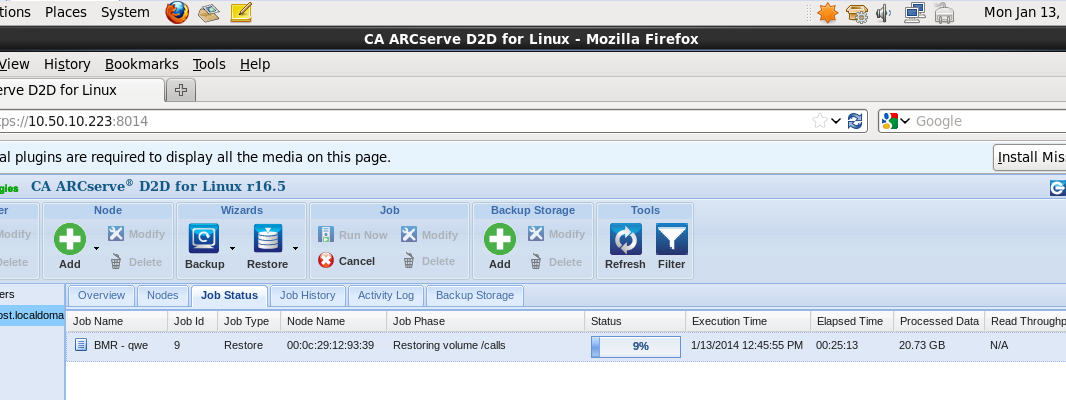Click the elapsed time 00:25:13 cell

(x=837, y=346)
